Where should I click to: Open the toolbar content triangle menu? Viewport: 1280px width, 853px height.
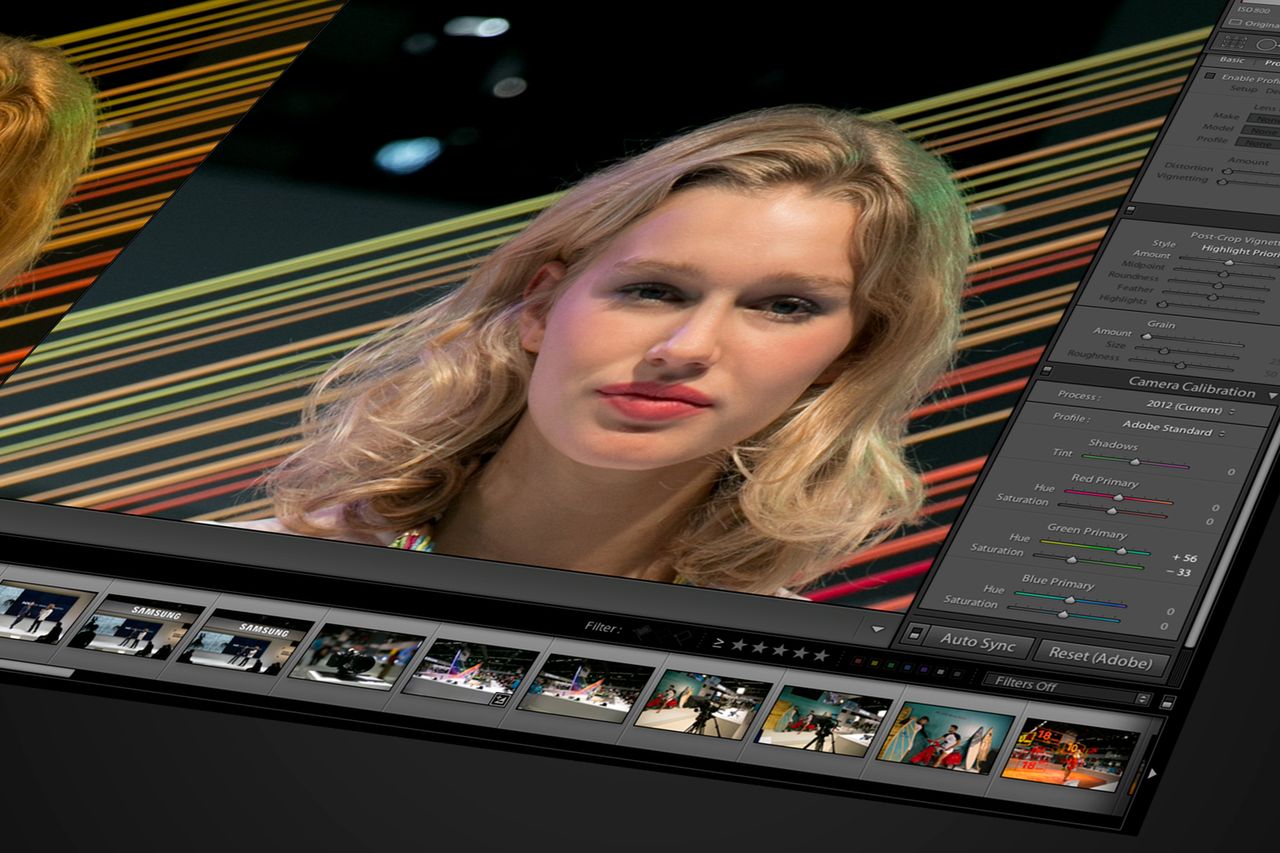878,629
